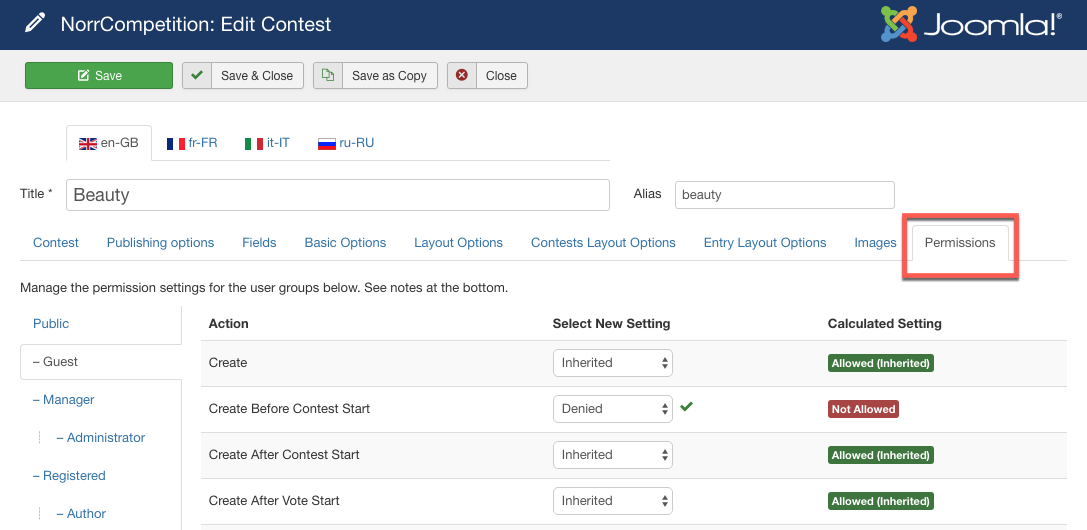Click the green checkmark Save & Close icon
This screenshot has height=530, width=1087.
197,76
